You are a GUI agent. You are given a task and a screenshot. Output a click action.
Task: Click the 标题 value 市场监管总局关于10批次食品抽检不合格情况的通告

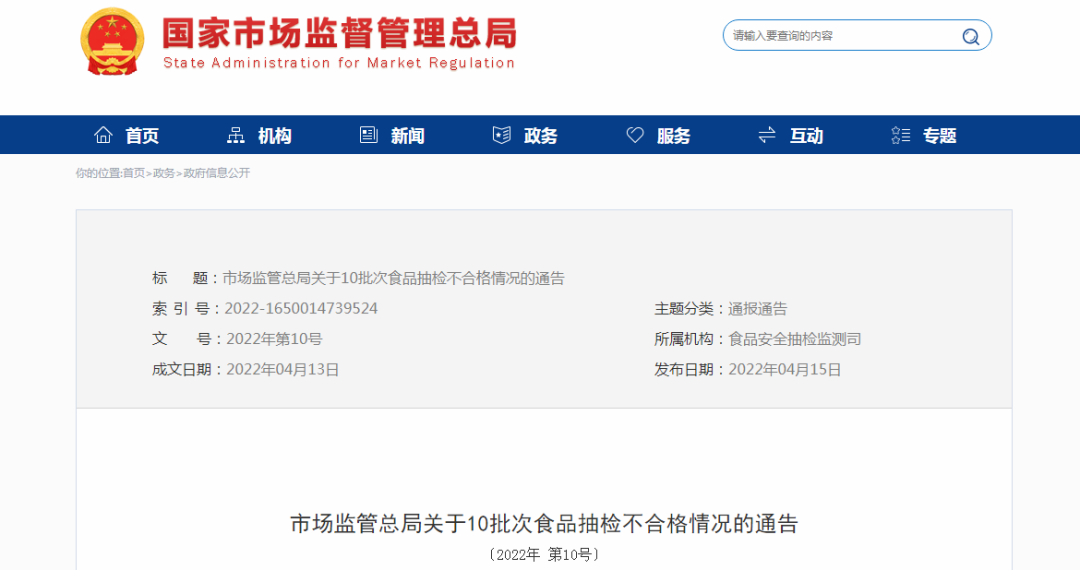[x=393, y=278]
